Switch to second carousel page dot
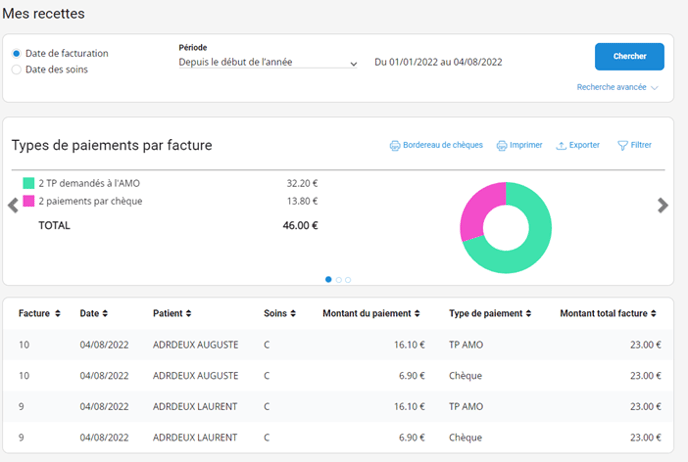The width and height of the screenshot is (688, 462). pos(339,280)
